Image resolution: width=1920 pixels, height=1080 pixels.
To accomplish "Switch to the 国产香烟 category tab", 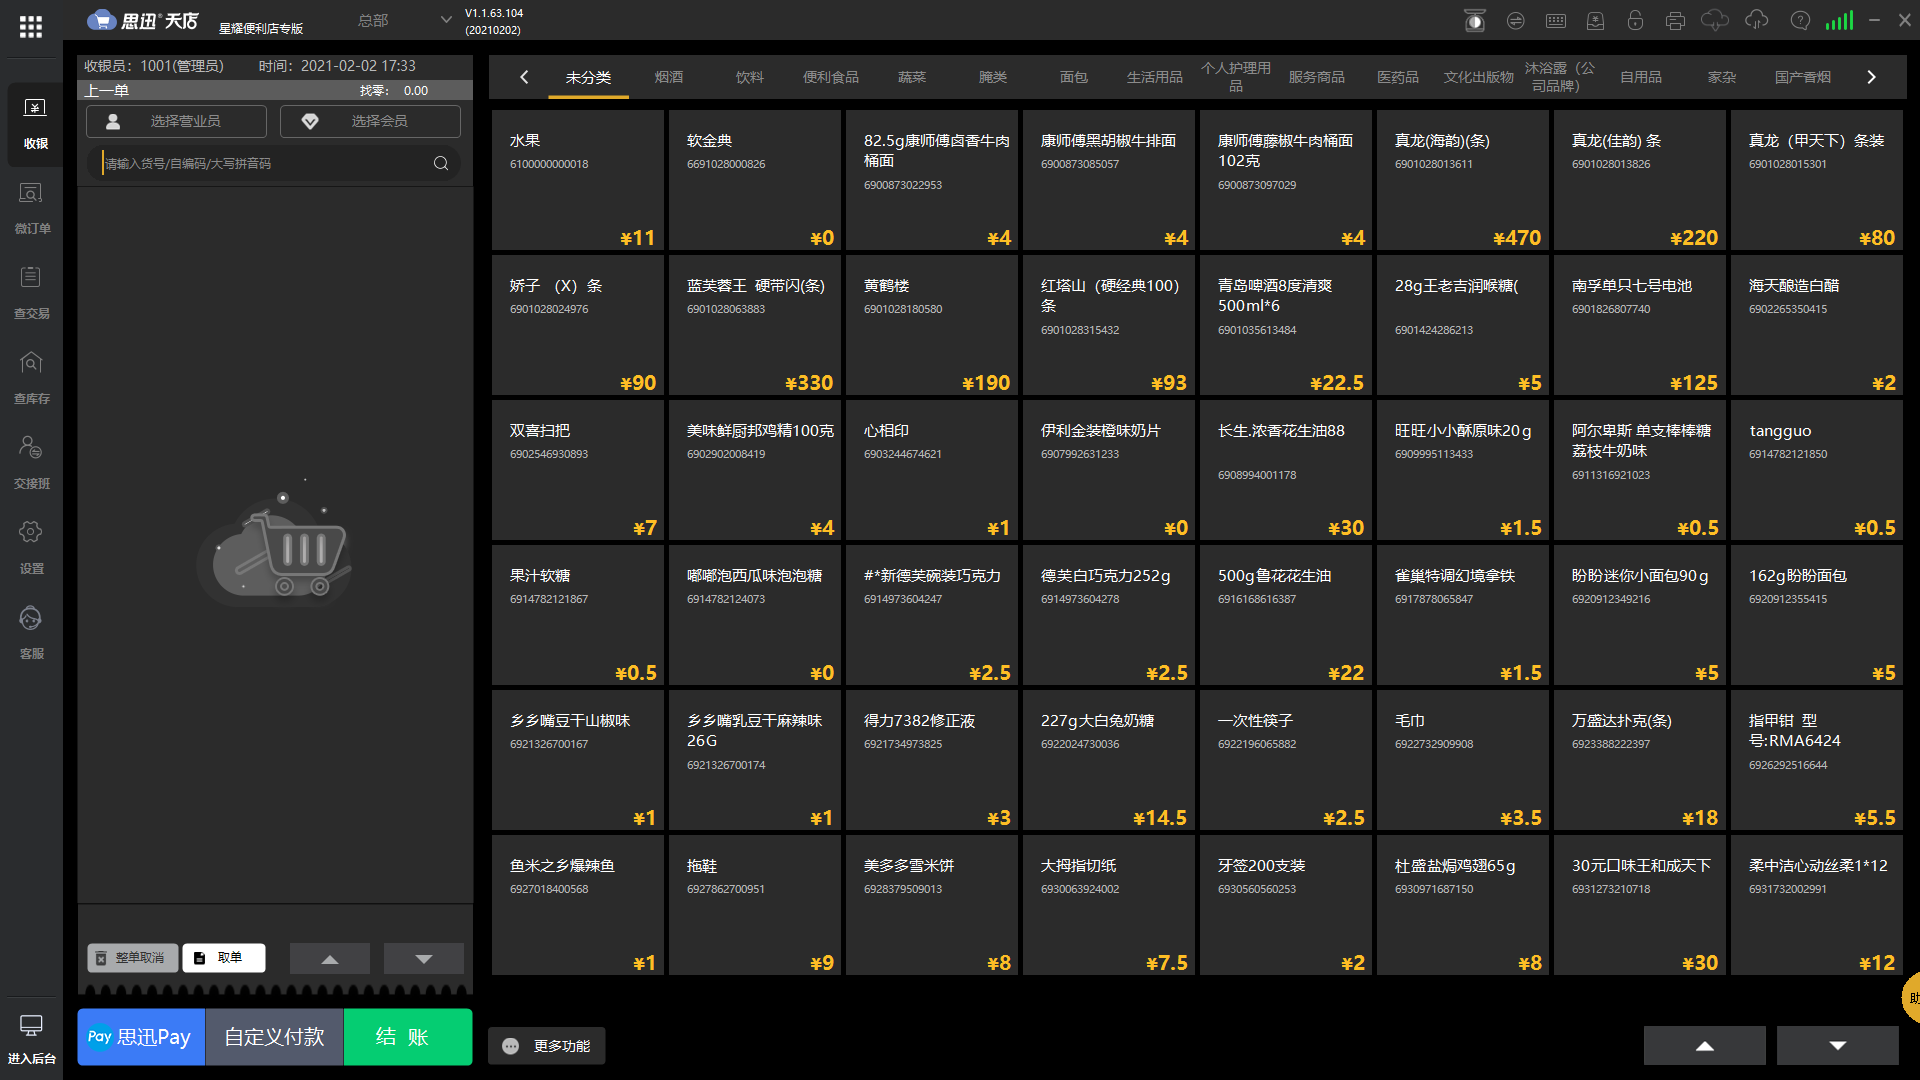I will (x=1803, y=77).
